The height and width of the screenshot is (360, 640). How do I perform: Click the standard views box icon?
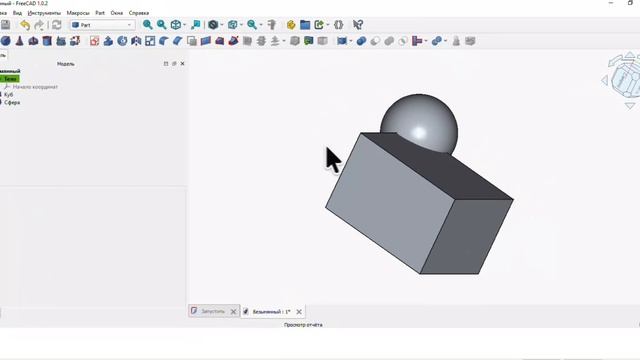click(x=233, y=25)
